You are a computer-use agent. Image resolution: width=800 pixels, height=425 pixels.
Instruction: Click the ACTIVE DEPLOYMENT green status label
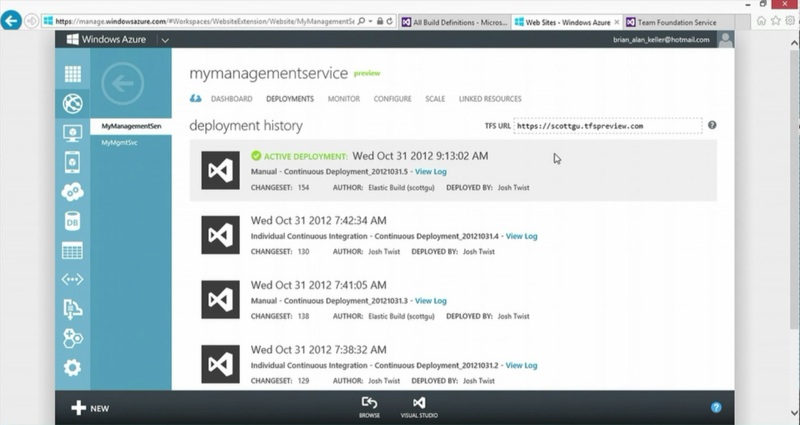(x=299, y=156)
